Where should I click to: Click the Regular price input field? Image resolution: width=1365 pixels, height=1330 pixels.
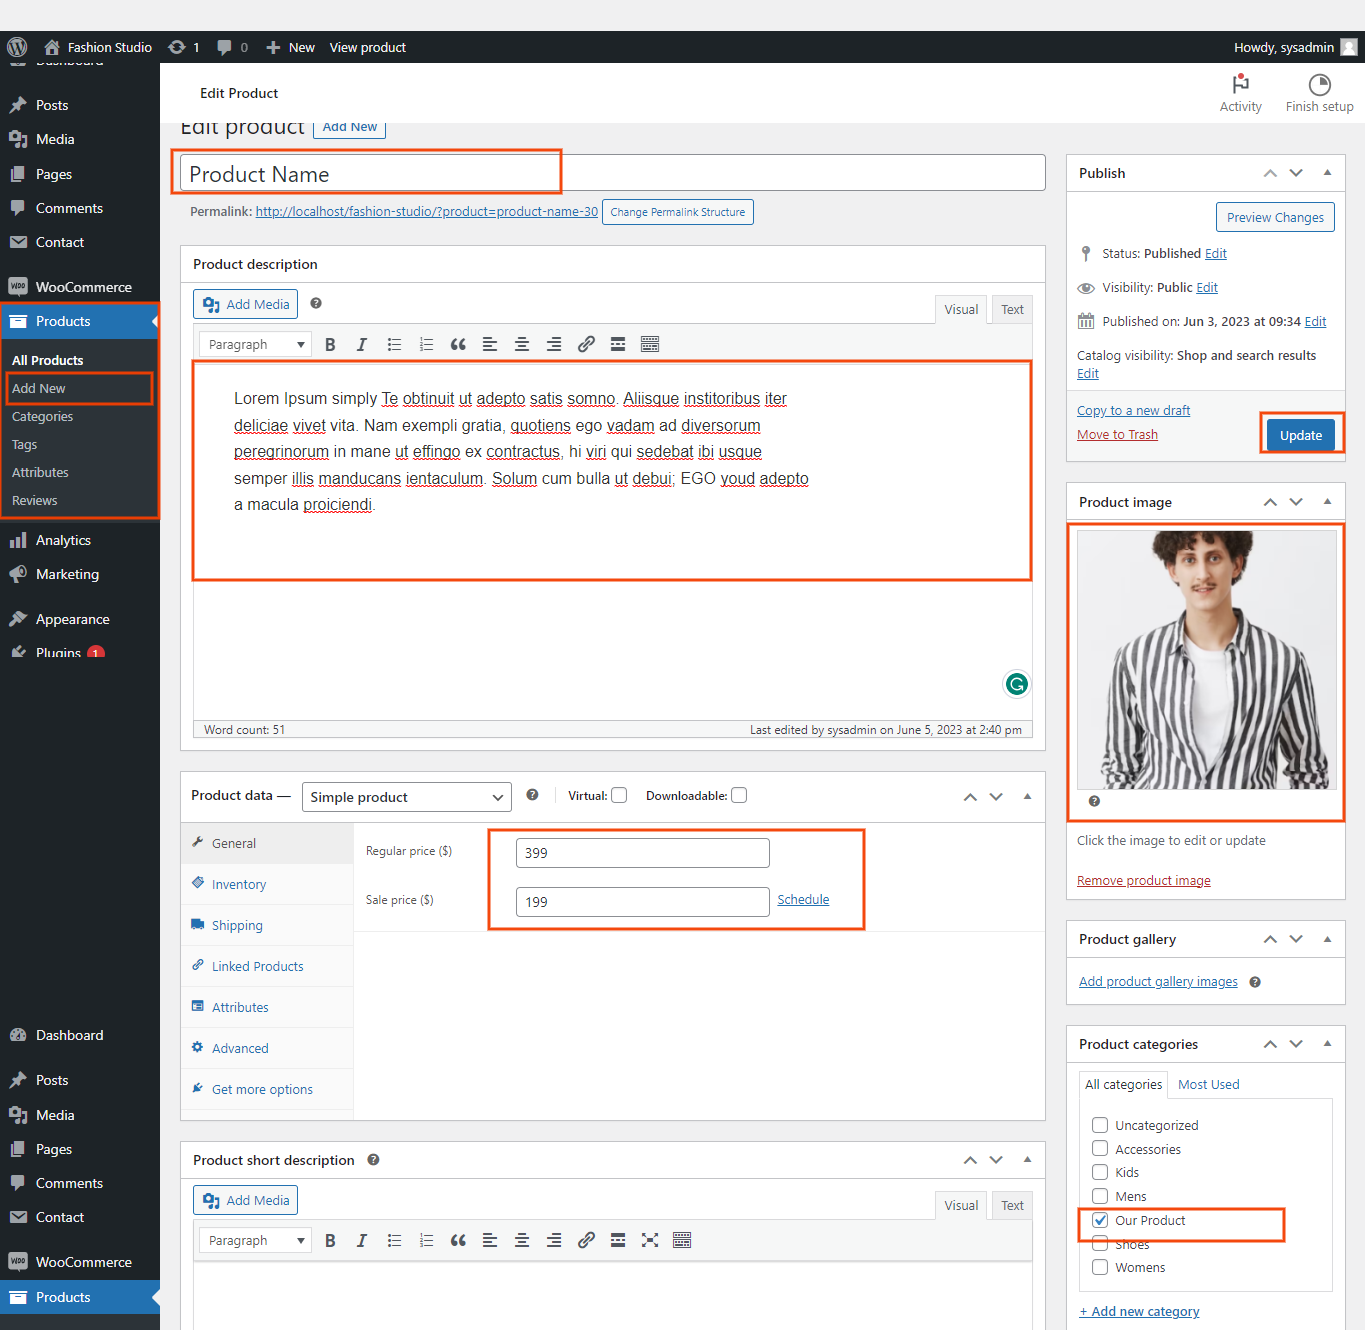[x=642, y=853]
